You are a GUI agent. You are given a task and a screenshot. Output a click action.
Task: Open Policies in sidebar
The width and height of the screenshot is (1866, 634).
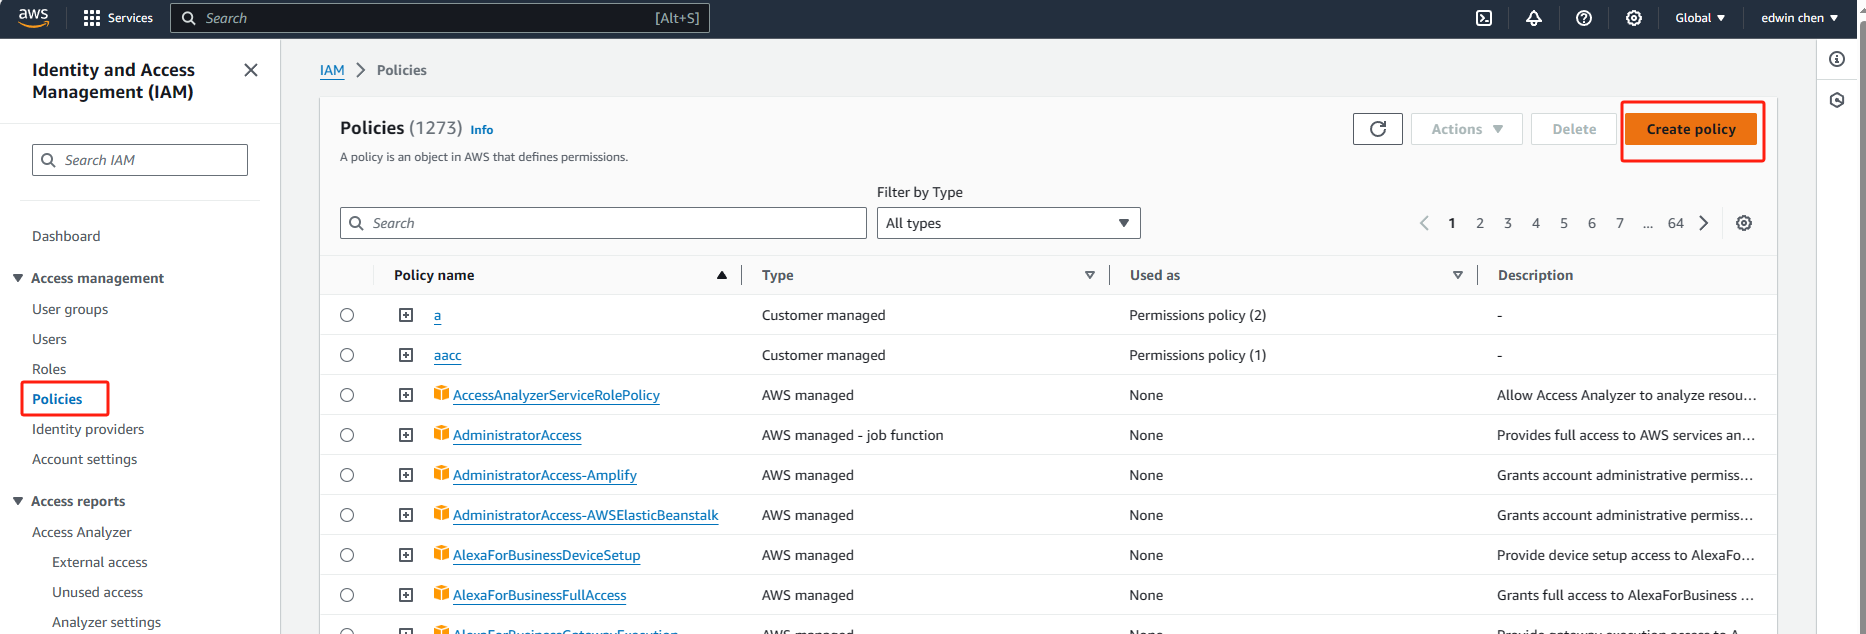click(x=57, y=399)
